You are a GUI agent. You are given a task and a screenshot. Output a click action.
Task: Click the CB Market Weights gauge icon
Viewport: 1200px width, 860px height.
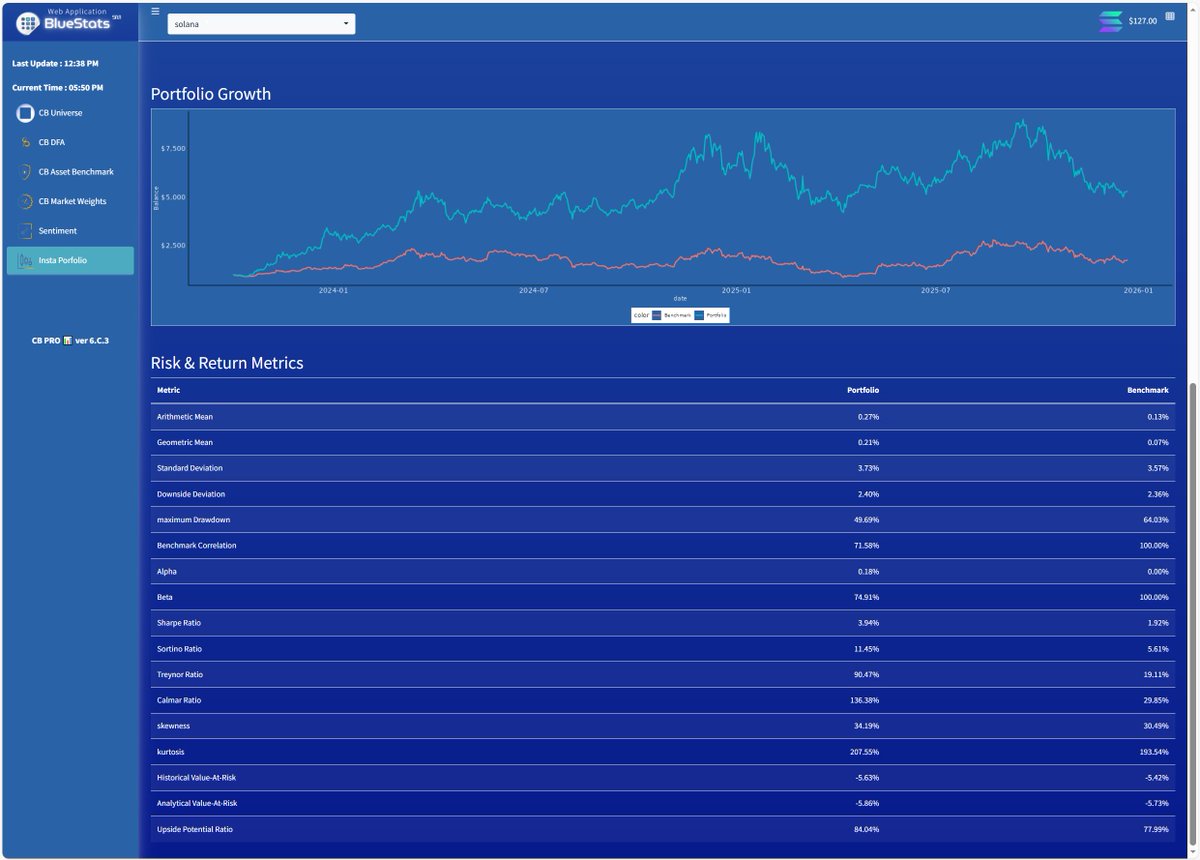(x=26, y=201)
